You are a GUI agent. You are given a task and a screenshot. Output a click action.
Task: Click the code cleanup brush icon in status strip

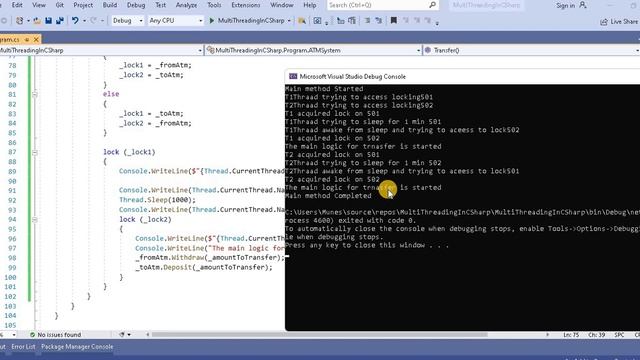(x=122, y=335)
